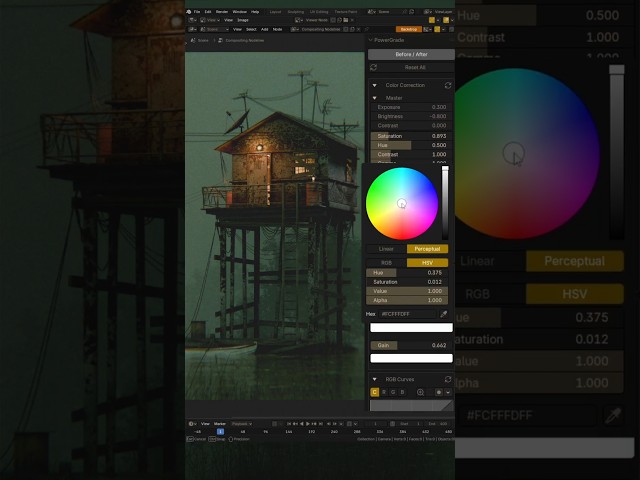Viewport: 640px width, 480px height.
Task: Click the Scene icon in the breadcrumb bar
Action: tap(193, 40)
